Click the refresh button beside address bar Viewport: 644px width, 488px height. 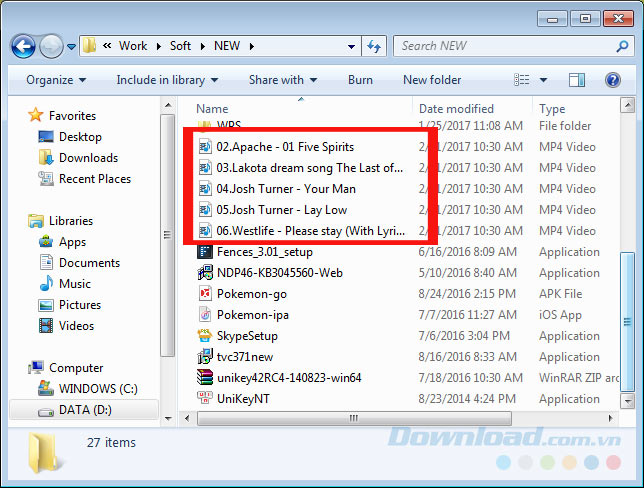coord(374,46)
